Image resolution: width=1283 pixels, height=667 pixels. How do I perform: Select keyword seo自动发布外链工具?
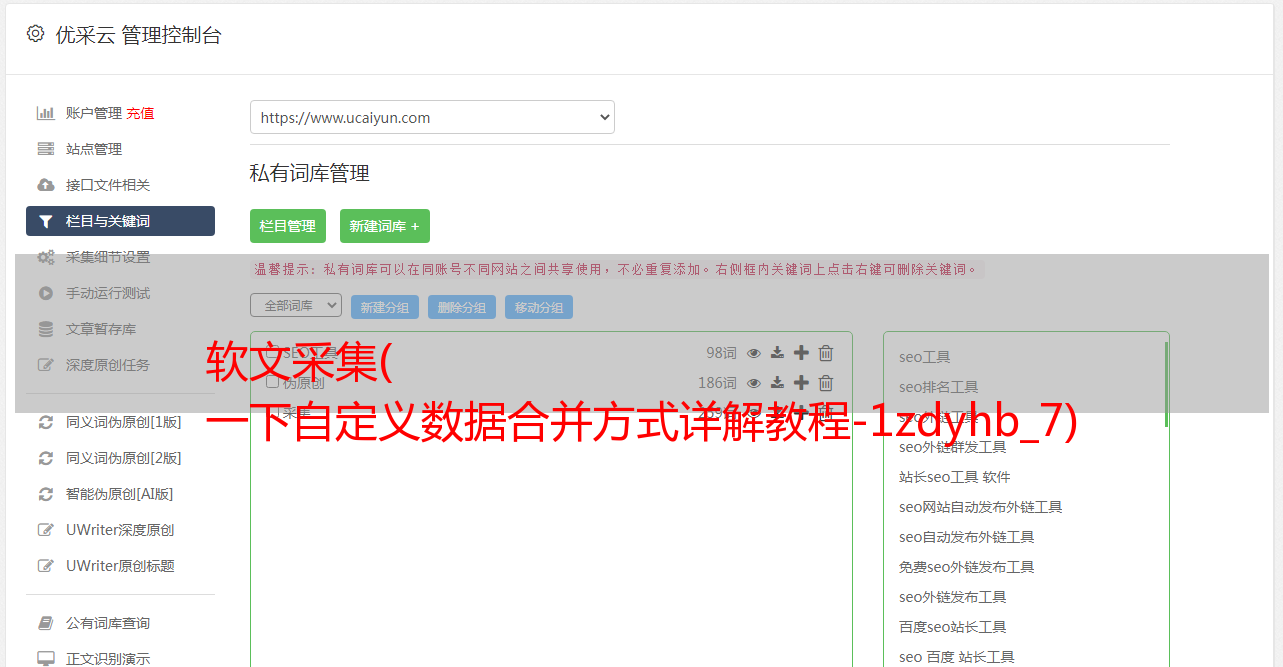[967, 537]
